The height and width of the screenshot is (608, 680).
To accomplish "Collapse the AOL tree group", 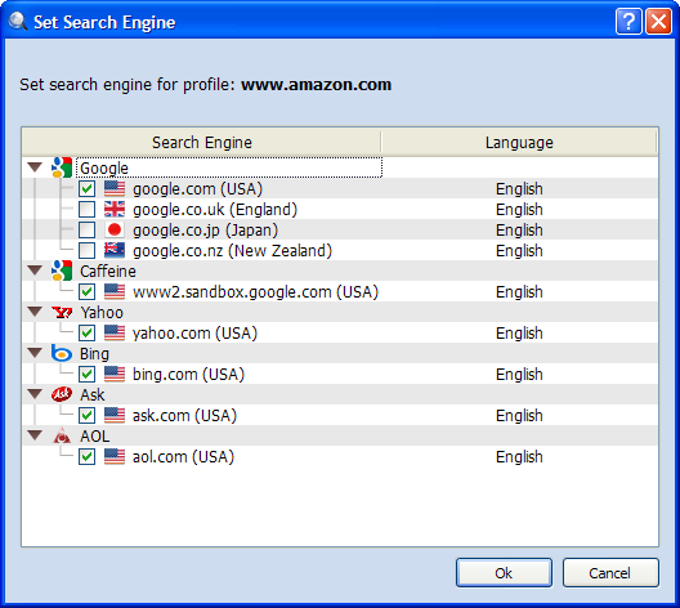I will [x=35, y=436].
